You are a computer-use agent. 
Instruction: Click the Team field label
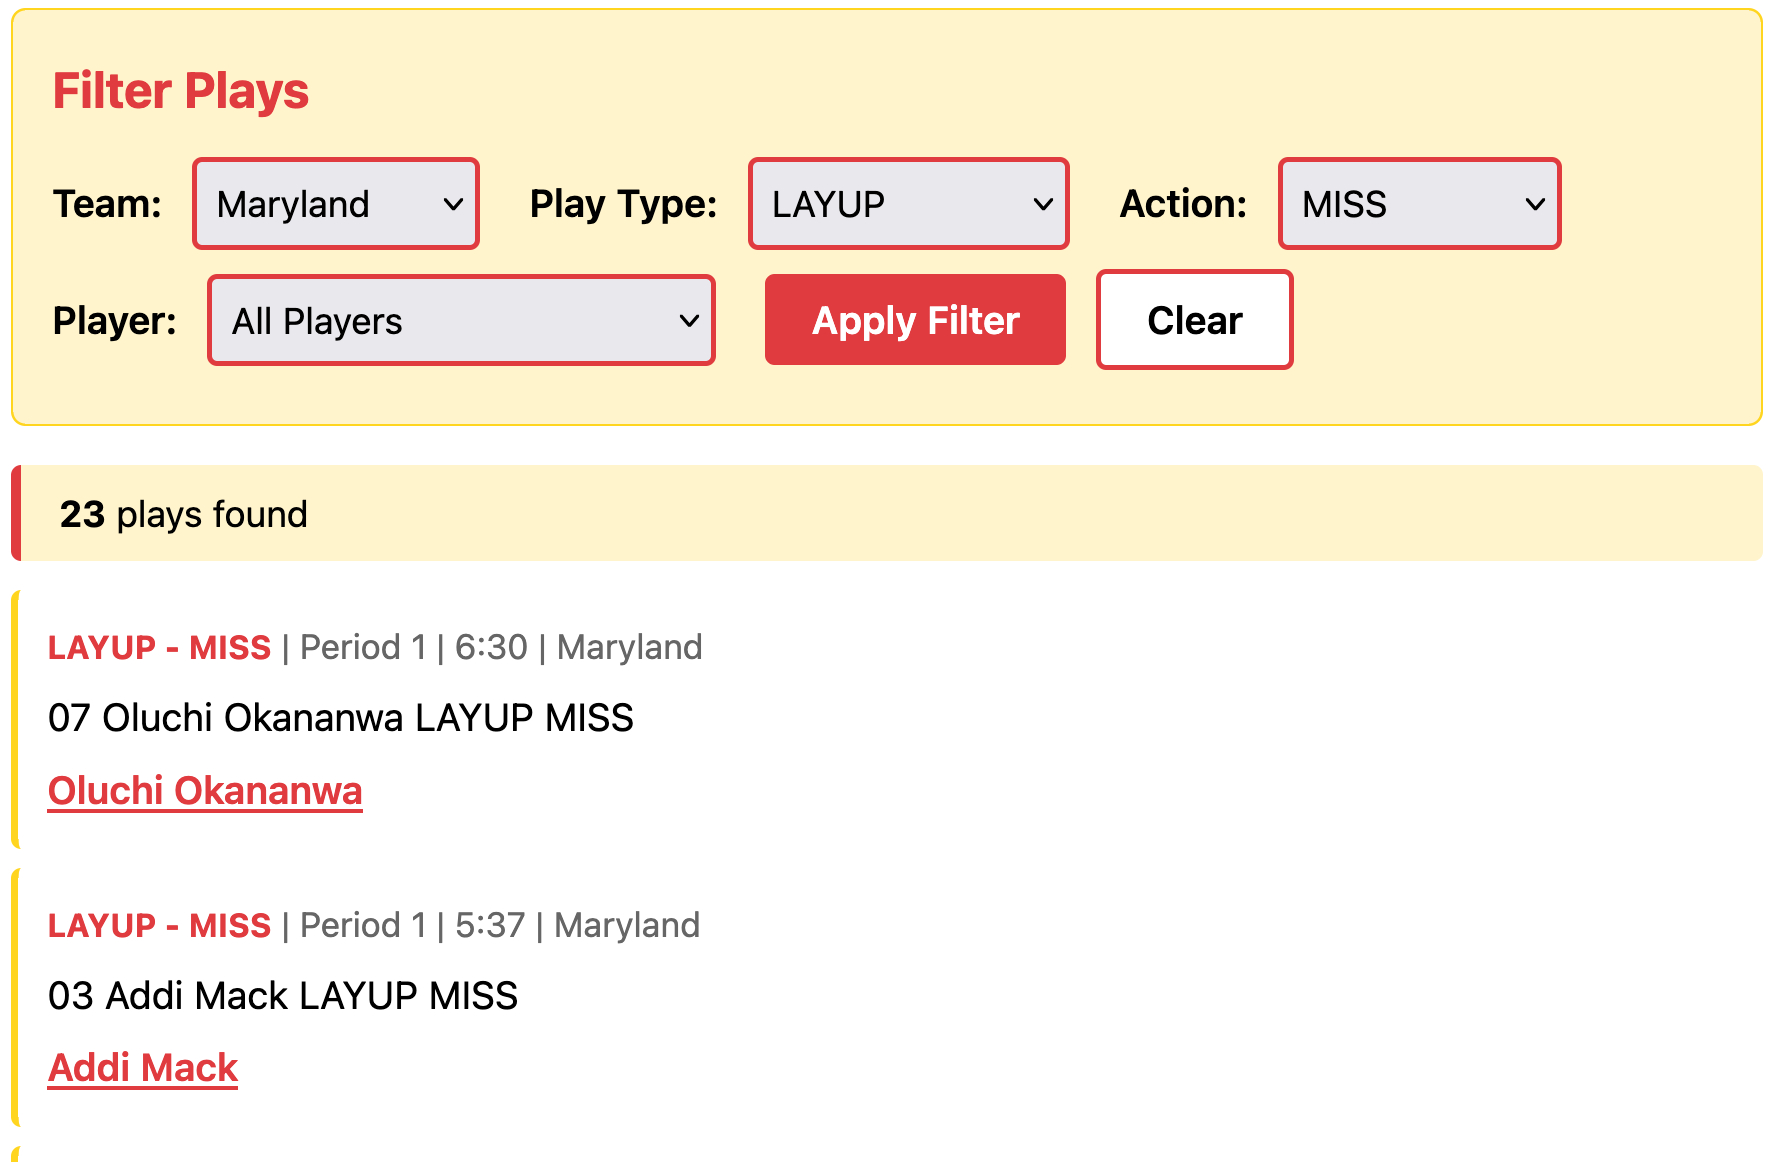coord(107,204)
